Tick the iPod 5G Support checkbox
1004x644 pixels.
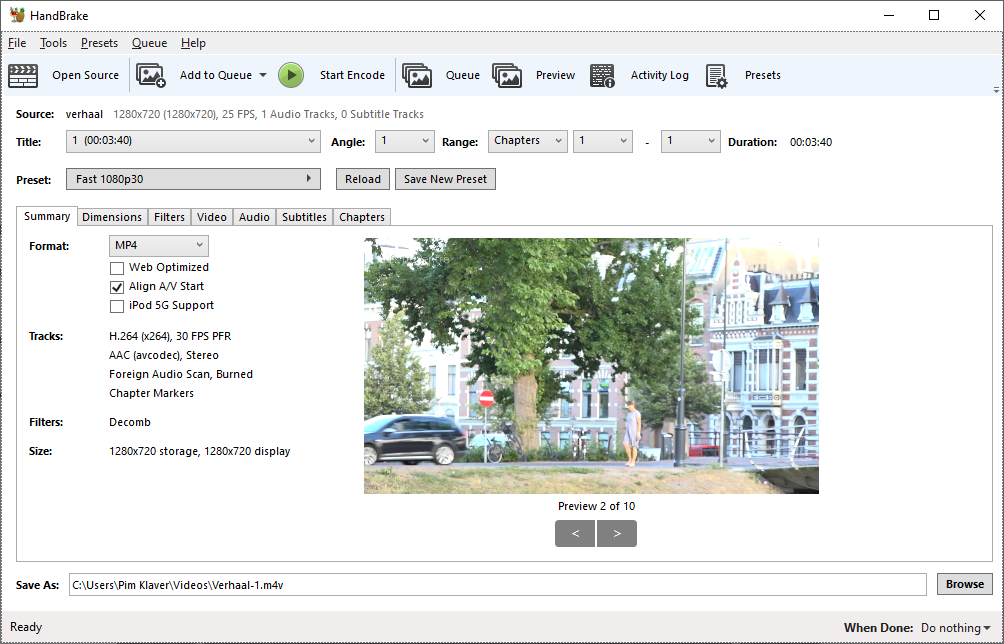[117, 306]
